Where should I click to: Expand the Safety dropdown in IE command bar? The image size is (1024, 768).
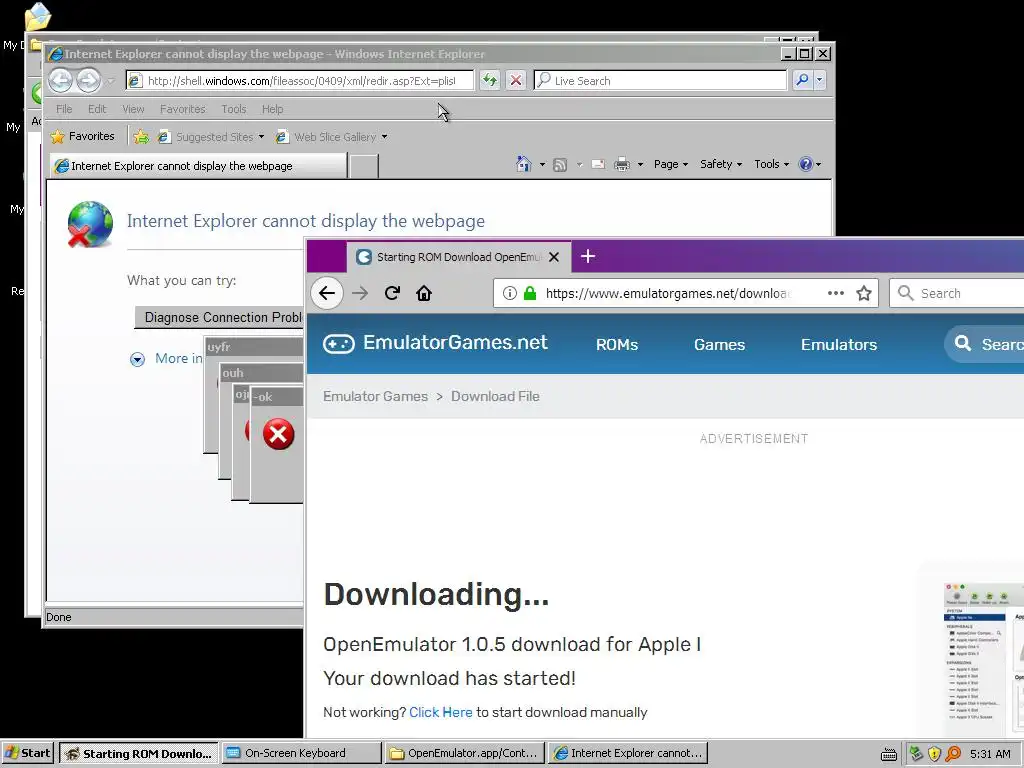pyautogui.click(x=721, y=164)
